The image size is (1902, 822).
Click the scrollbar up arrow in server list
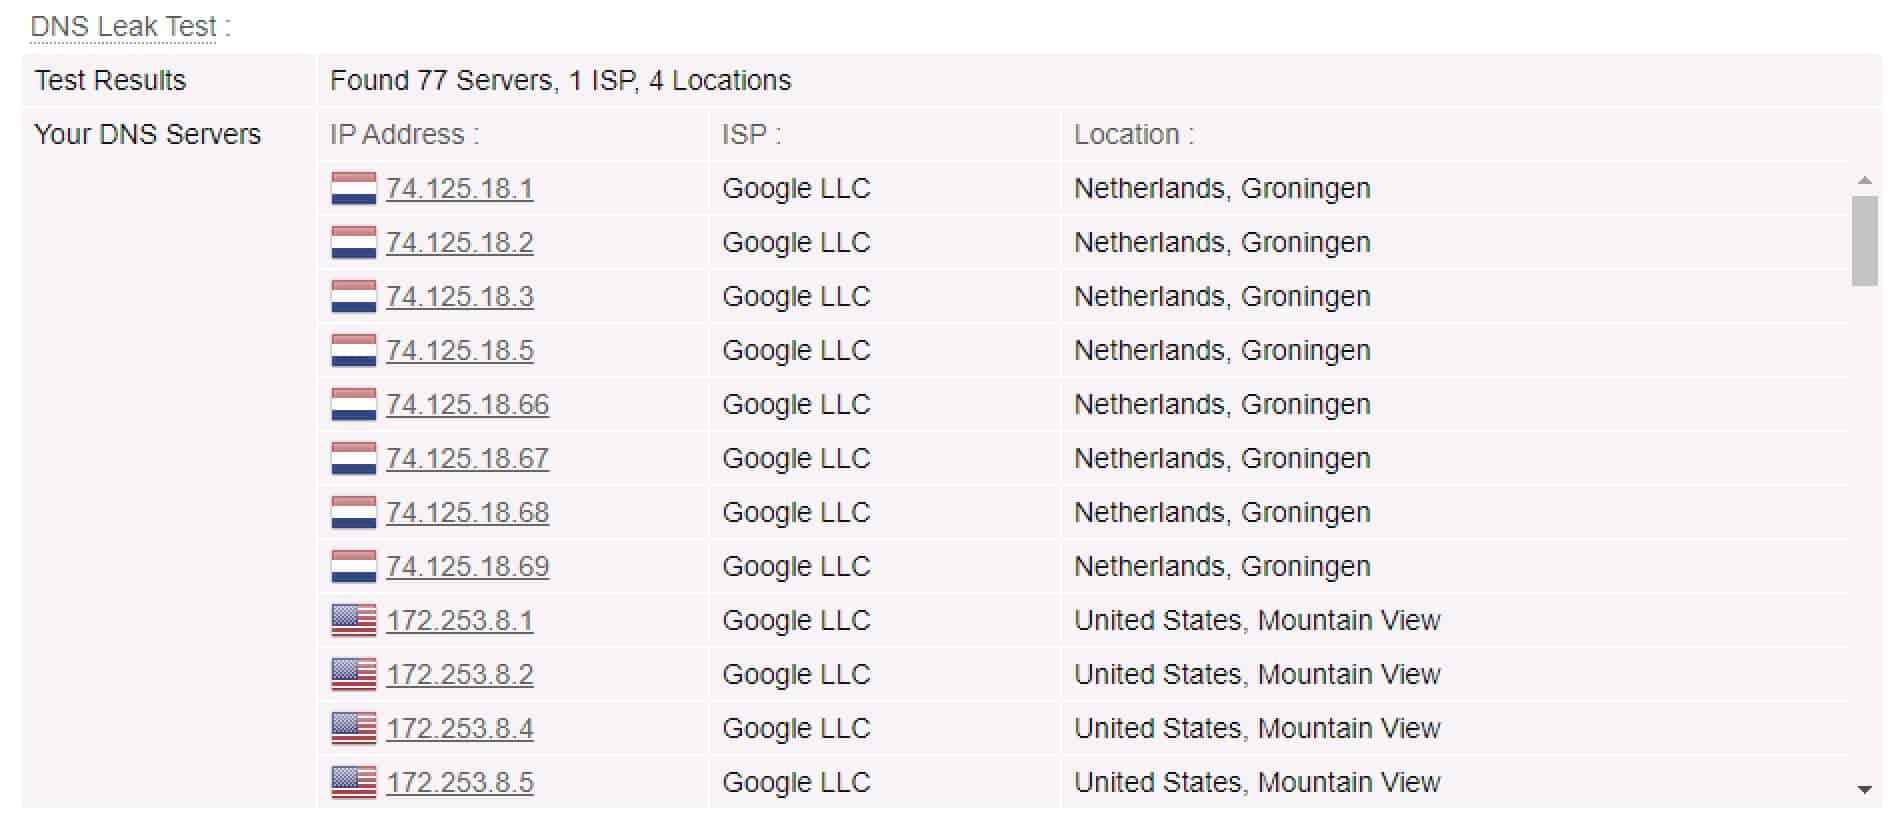(1864, 181)
